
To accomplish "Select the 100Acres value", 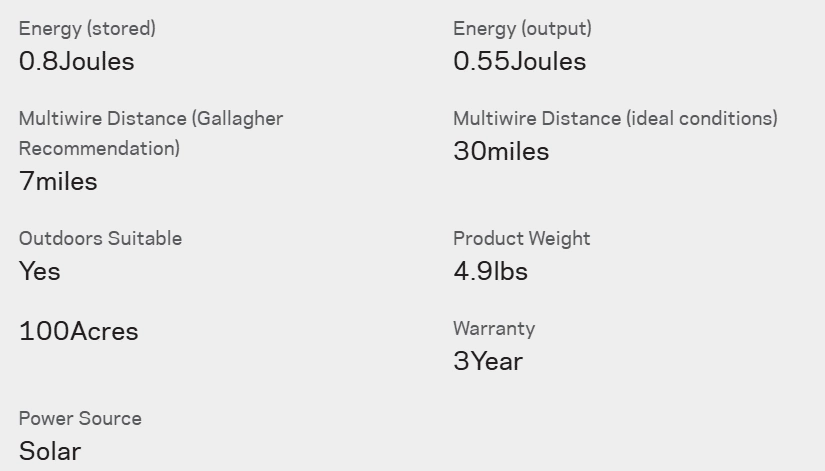I will [79, 332].
